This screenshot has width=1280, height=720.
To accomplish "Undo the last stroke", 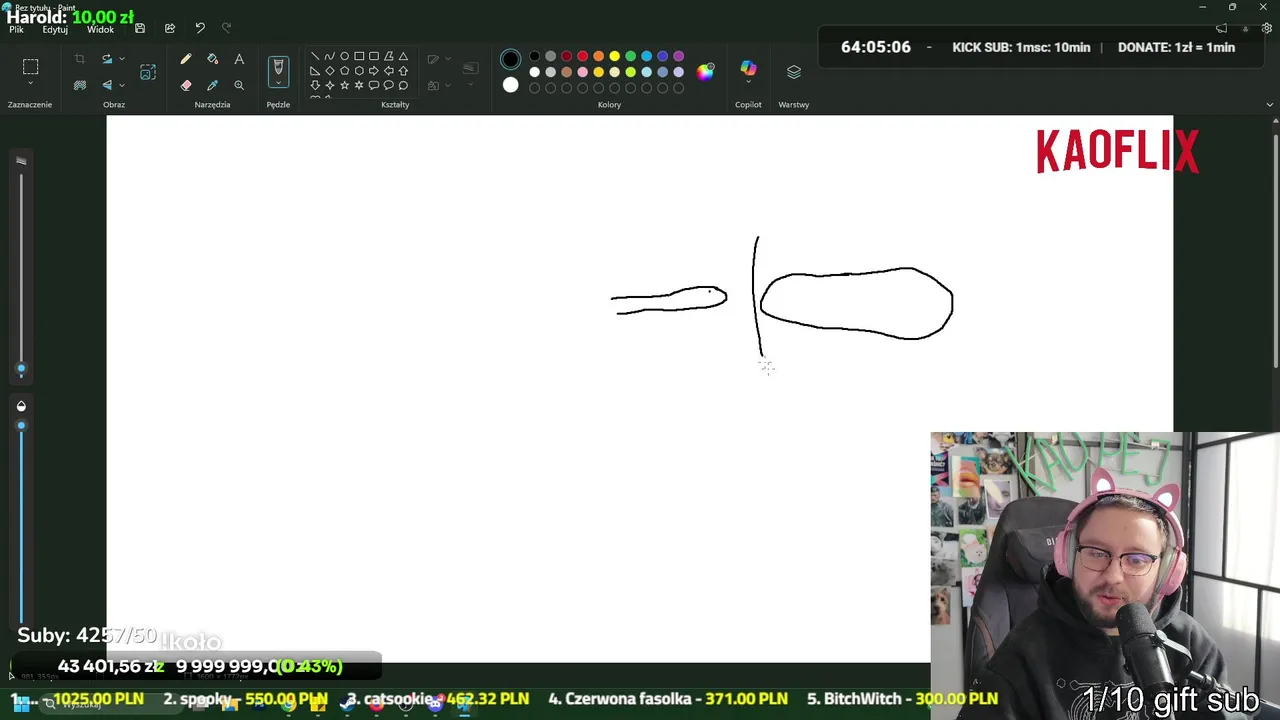I will click(200, 28).
